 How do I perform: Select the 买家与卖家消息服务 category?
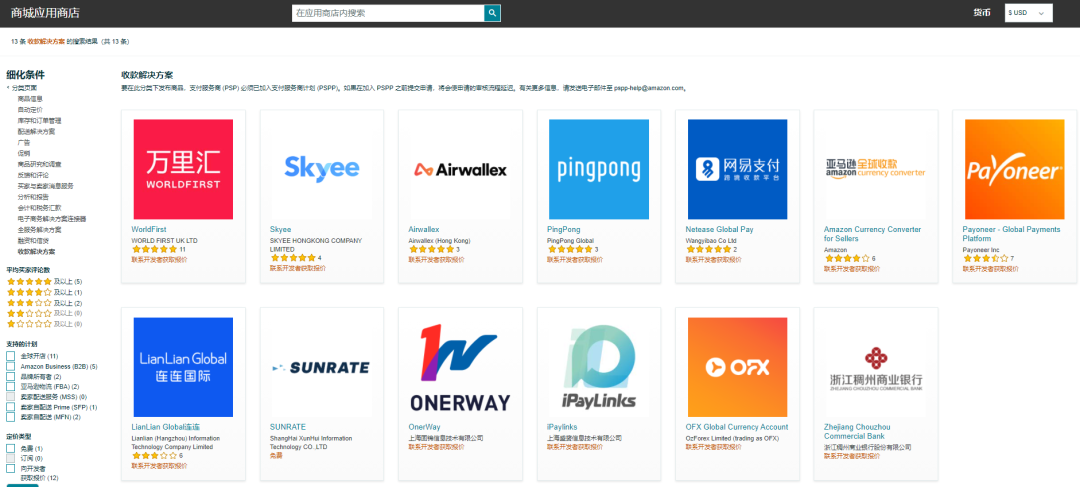[46, 185]
